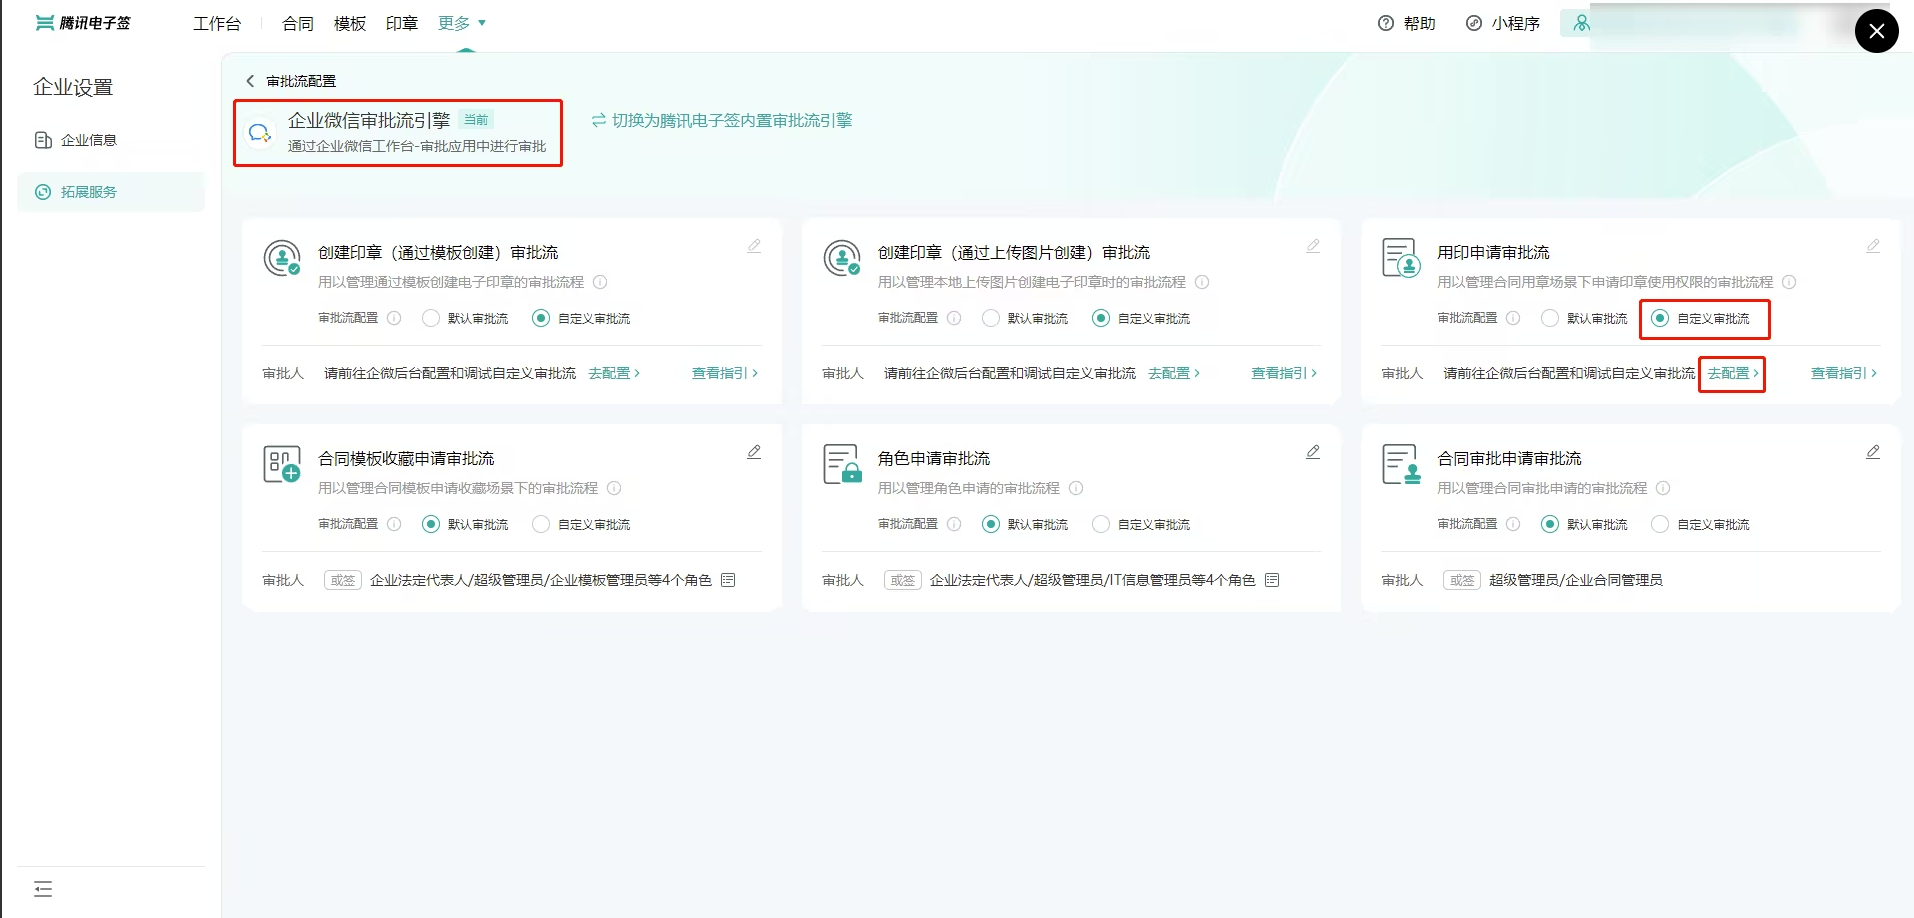Click 切换为腾讯电子签内置审批流引擎 link
The height and width of the screenshot is (918, 1914).
coord(722,120)
